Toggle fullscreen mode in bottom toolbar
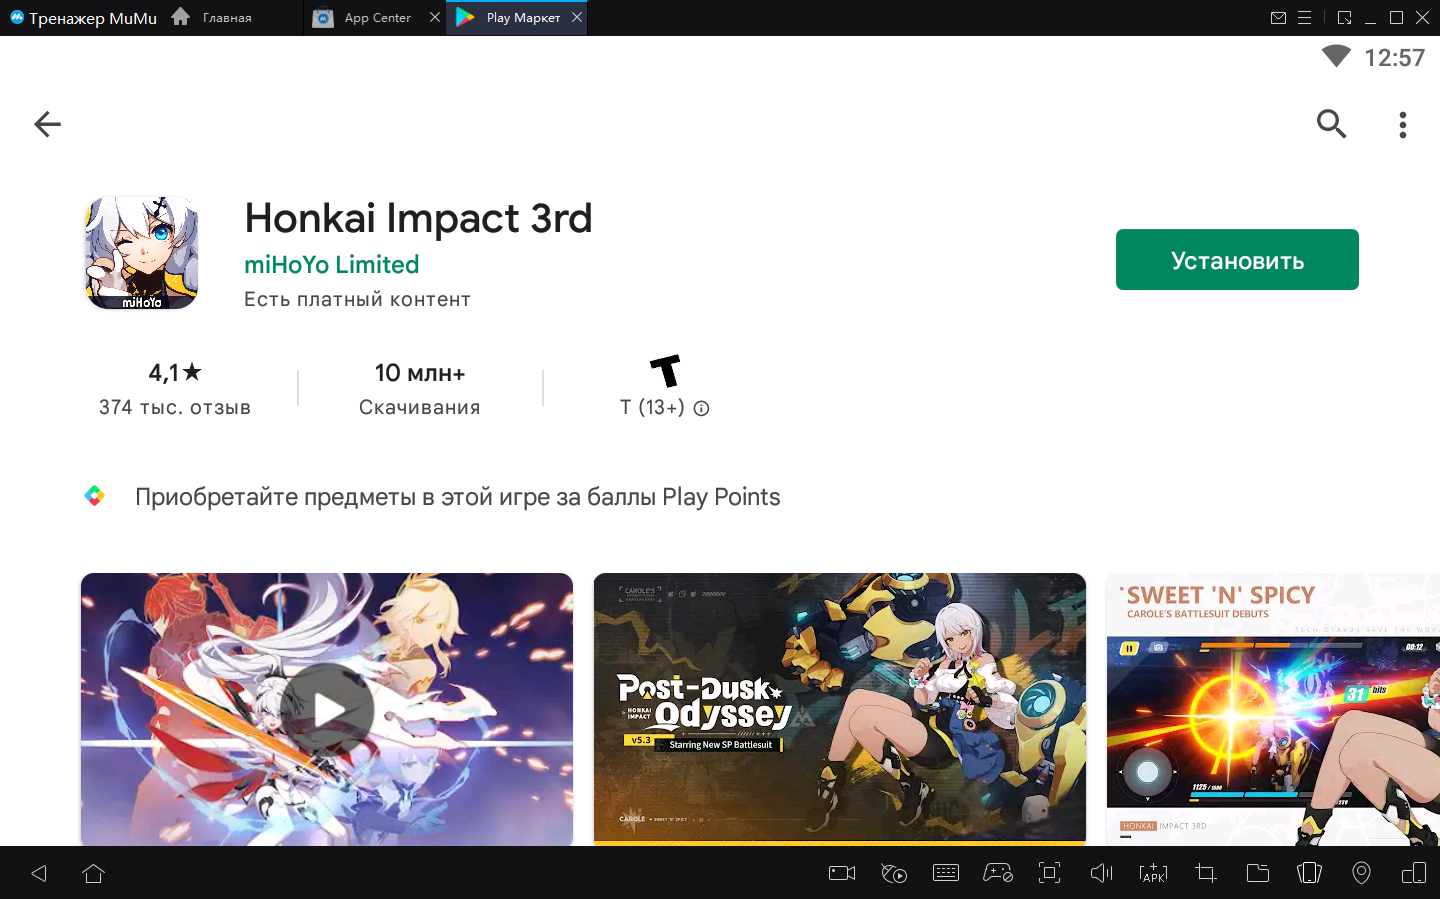This screenshot has width=1440, height=899. (1049, 873)
